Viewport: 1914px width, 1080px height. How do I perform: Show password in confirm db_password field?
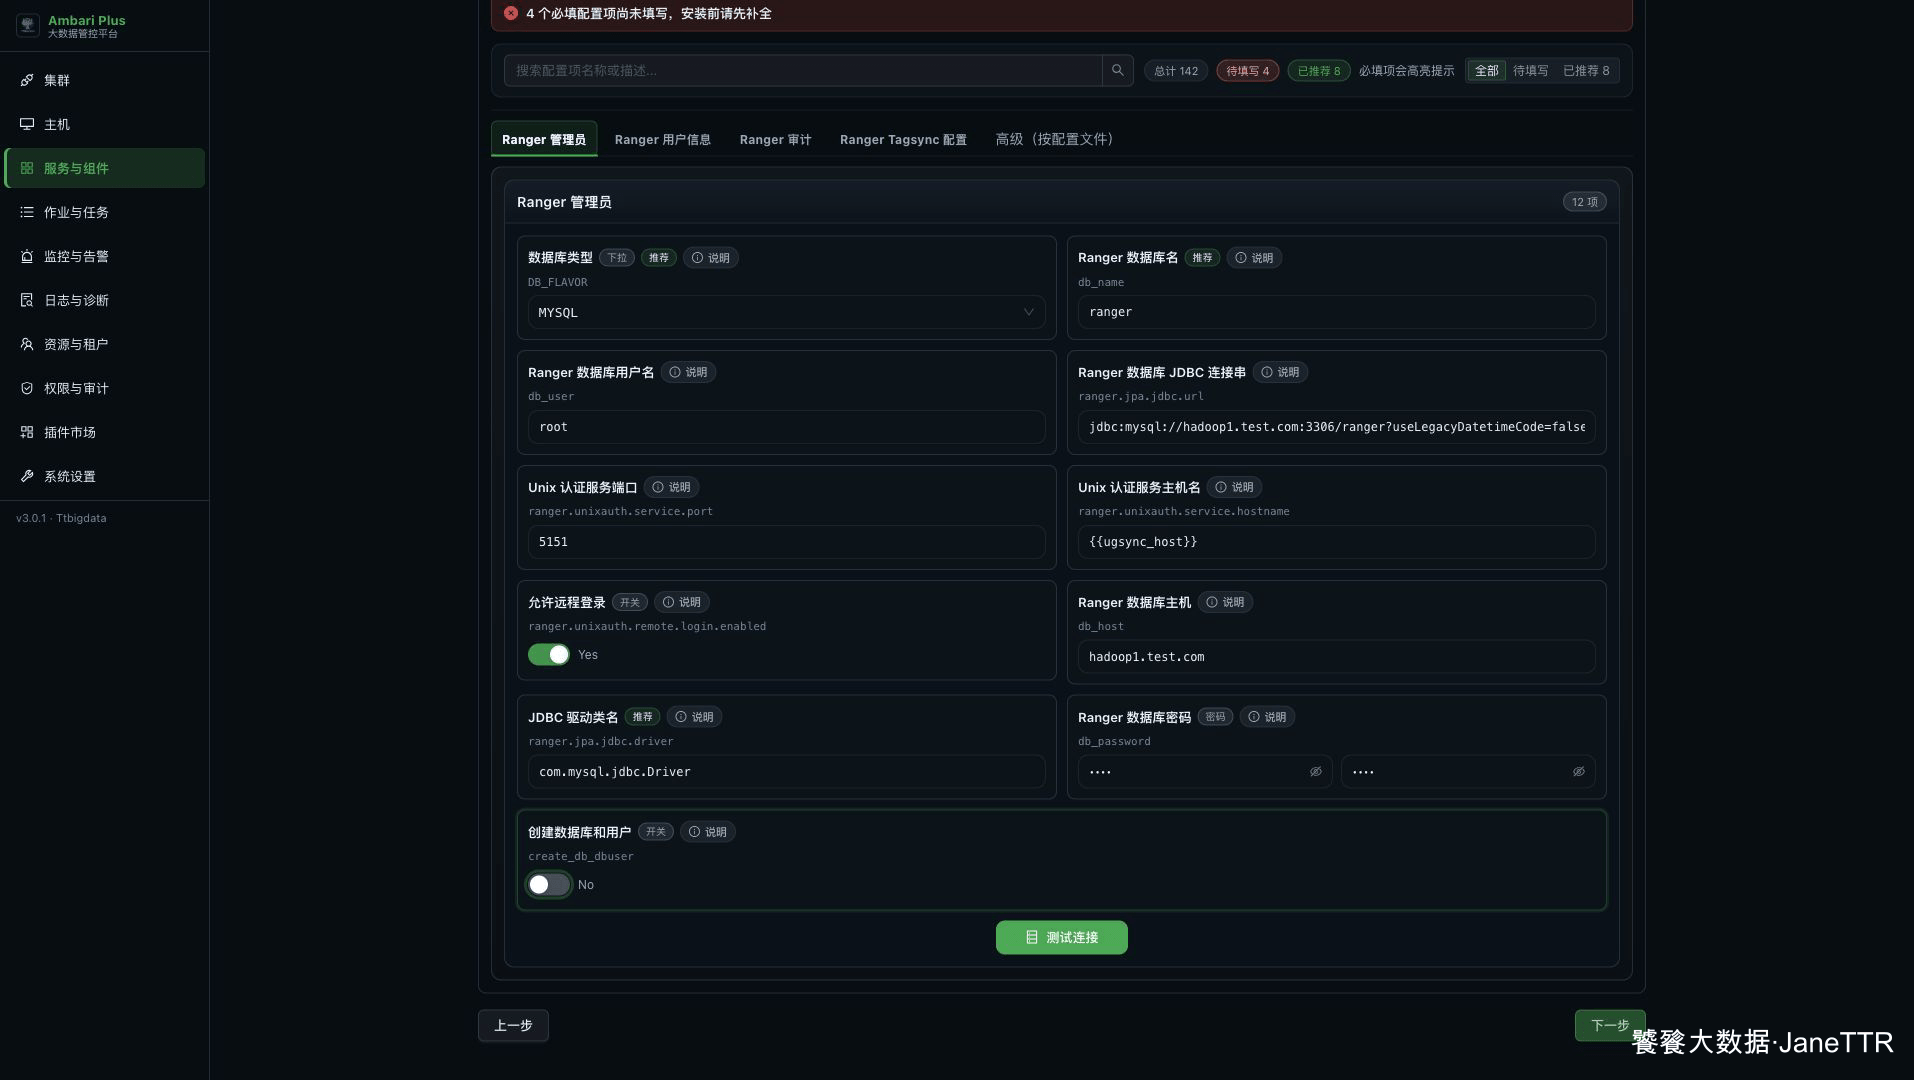pyautogui.click(x=1579, y=772)
